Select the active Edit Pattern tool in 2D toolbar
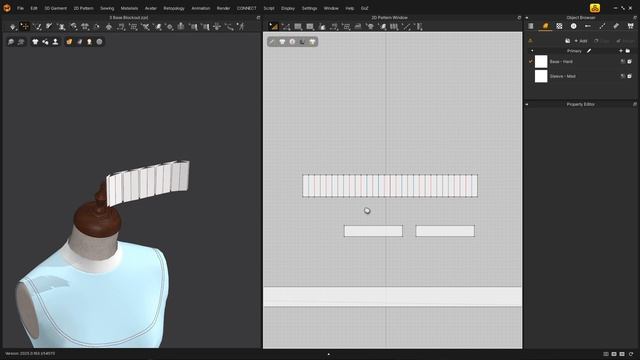The width and height of the screenshot is (640, 360). click(x=273, y=27)
